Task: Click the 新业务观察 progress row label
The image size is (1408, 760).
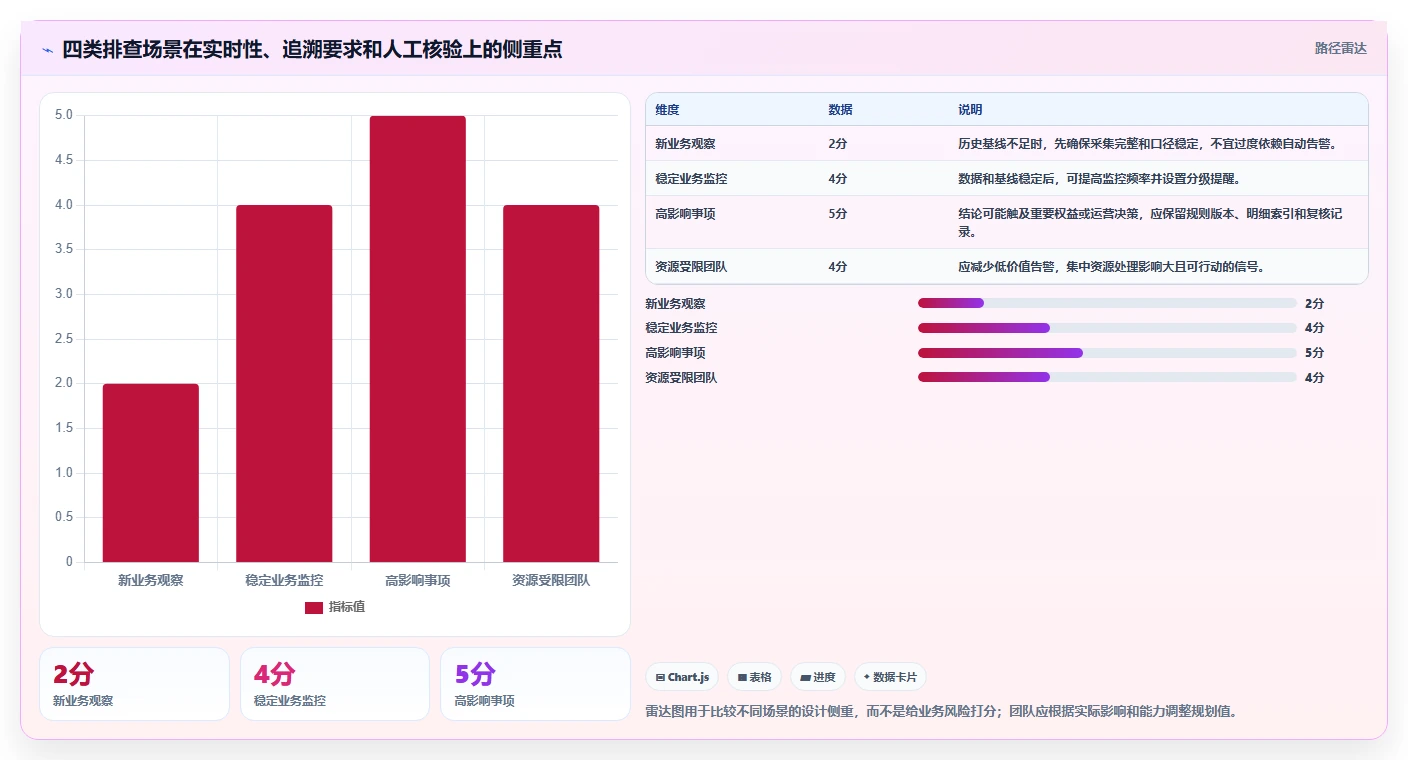Action: click(675, 304)
